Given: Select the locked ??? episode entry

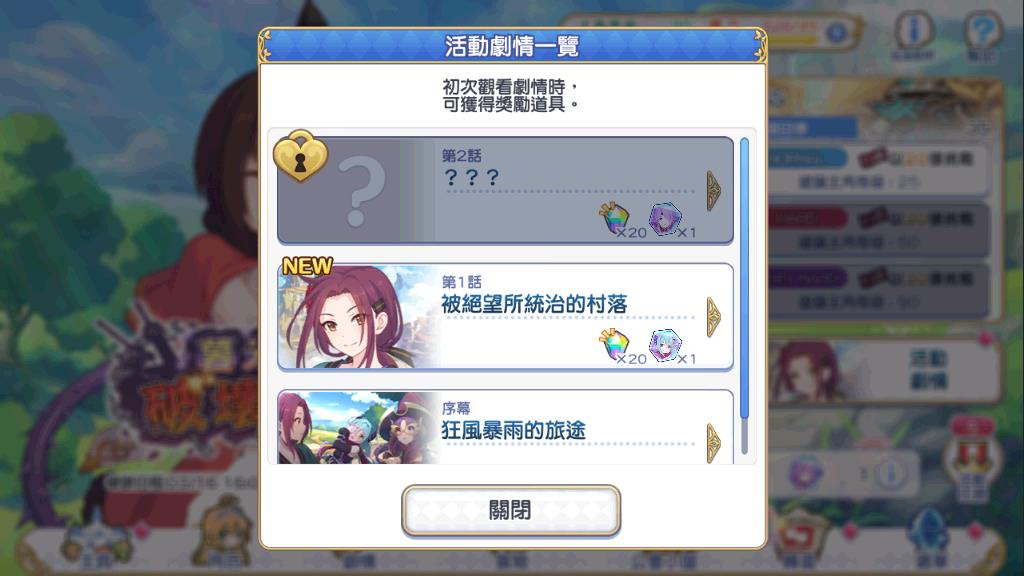Looking at the screenshot, I should point(505,190).
